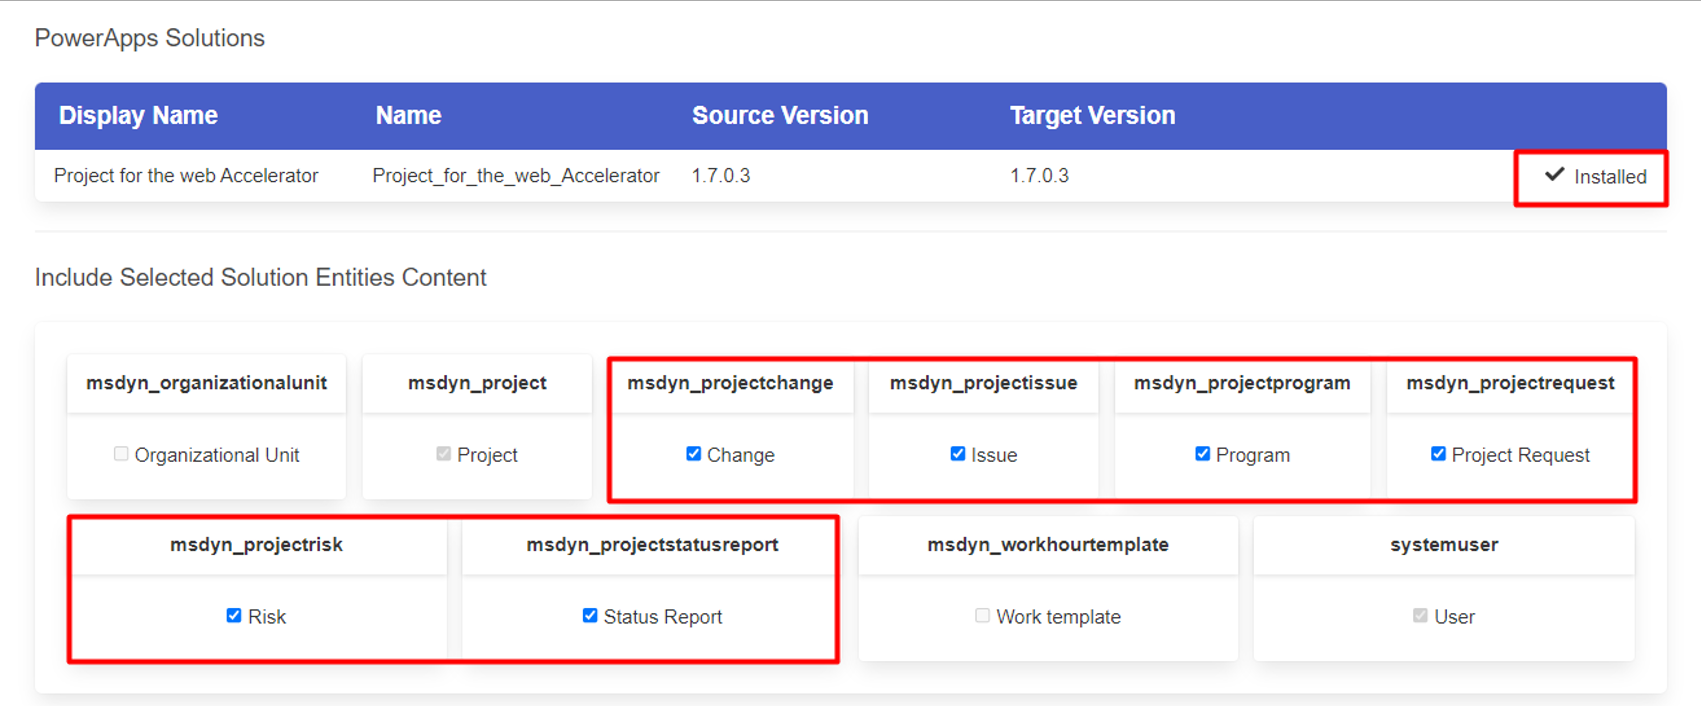Click the Source Version column header
The width and height of the screenshot is (1701, 706).
780,115
